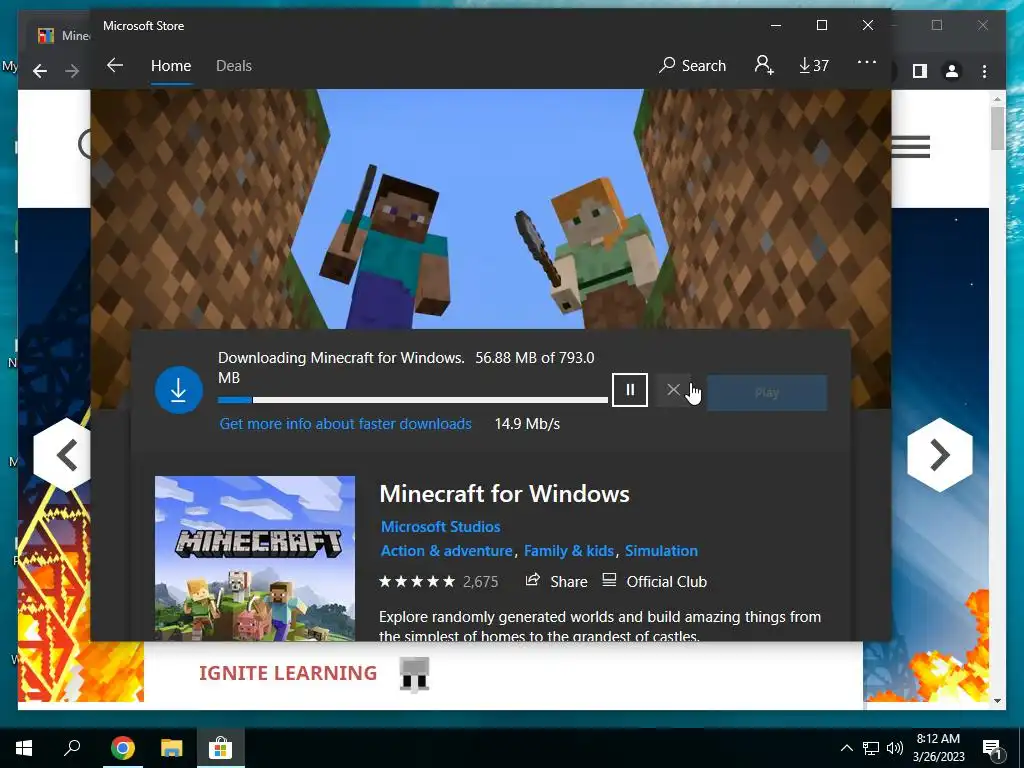This screenshot has height=768, width=1024.
Task: Show hidden system tray icons
Action: [846, 748]
